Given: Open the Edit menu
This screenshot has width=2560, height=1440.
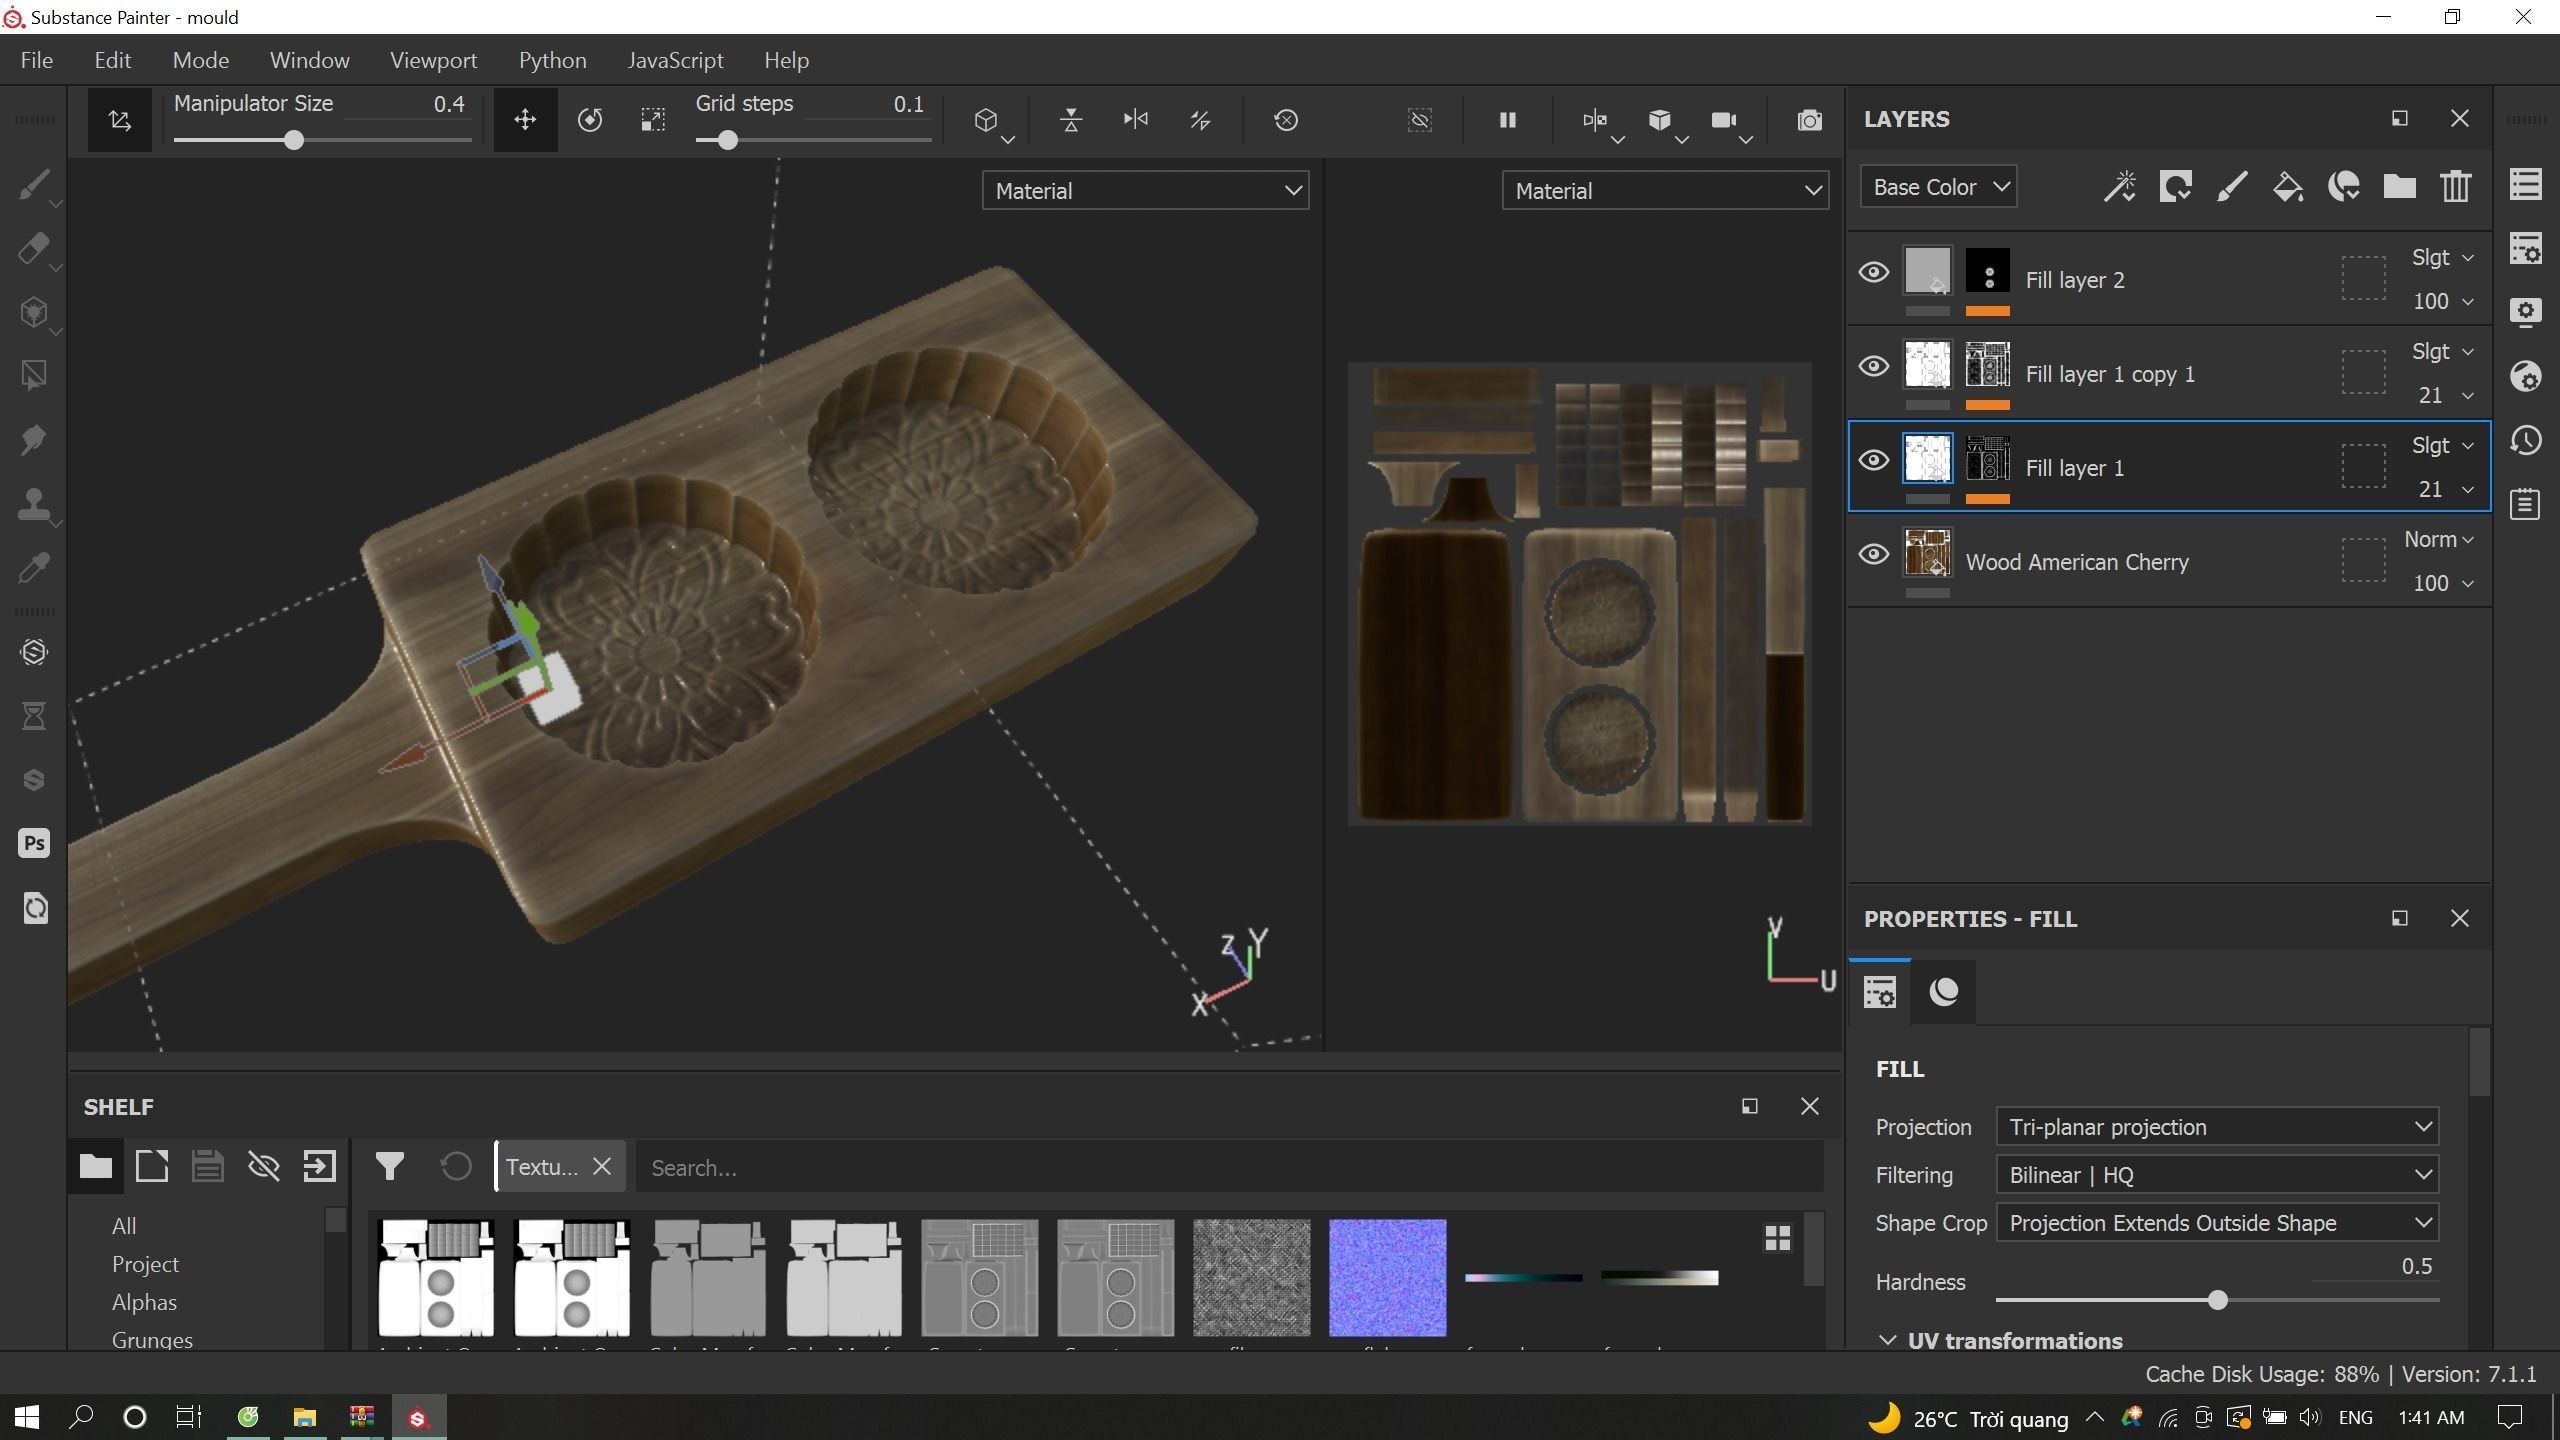Looking at the screenshot, I should (113, 60).
